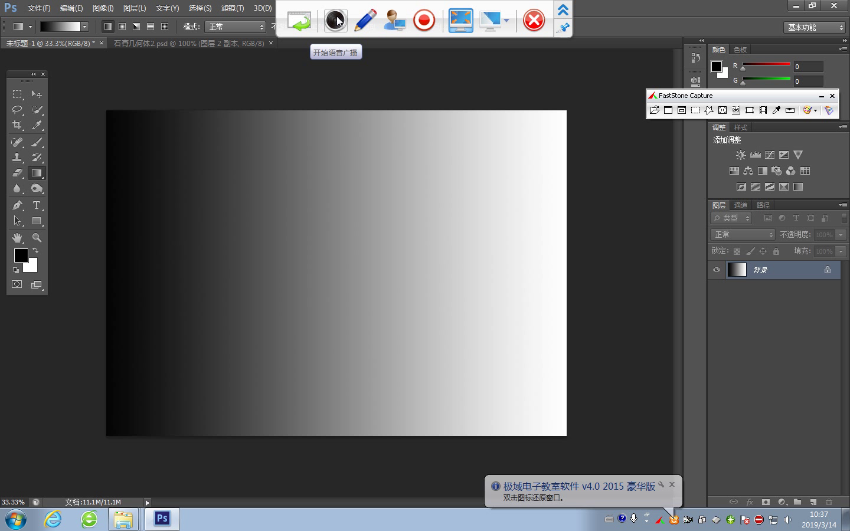Adjust the green G color slider
This screenshot has height=531, width=850.
click(x=765, y=81)
